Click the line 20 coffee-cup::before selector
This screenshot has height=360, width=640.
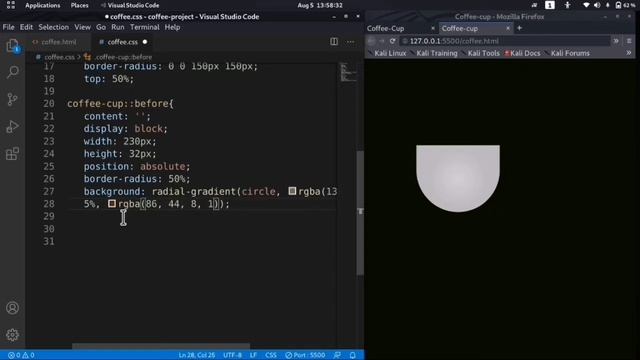tap(120, 104)
